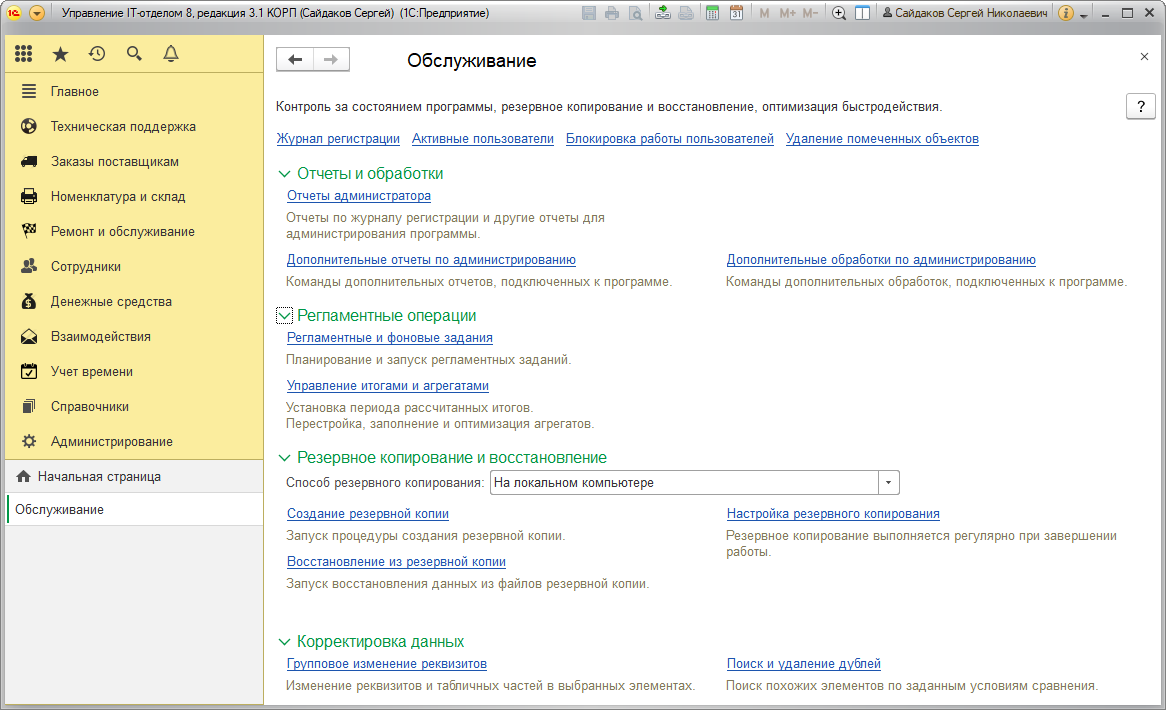
Task: Click the M memory button
Action: coord(764,13)
